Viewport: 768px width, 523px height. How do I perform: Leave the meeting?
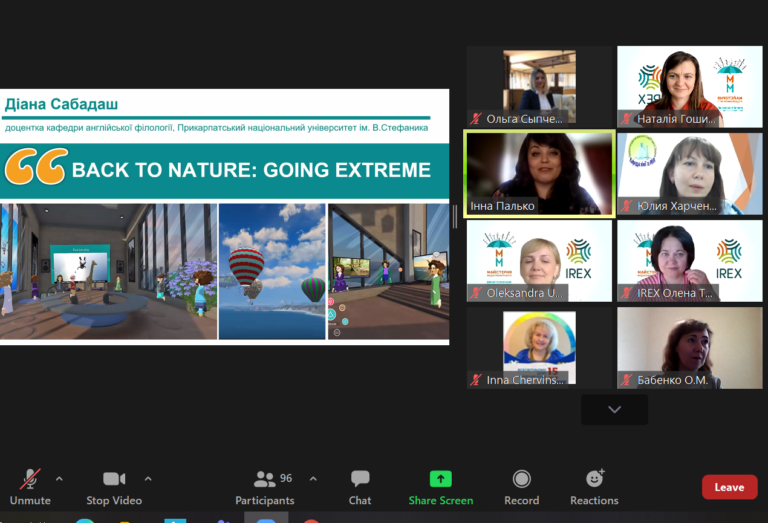(729, 487)
